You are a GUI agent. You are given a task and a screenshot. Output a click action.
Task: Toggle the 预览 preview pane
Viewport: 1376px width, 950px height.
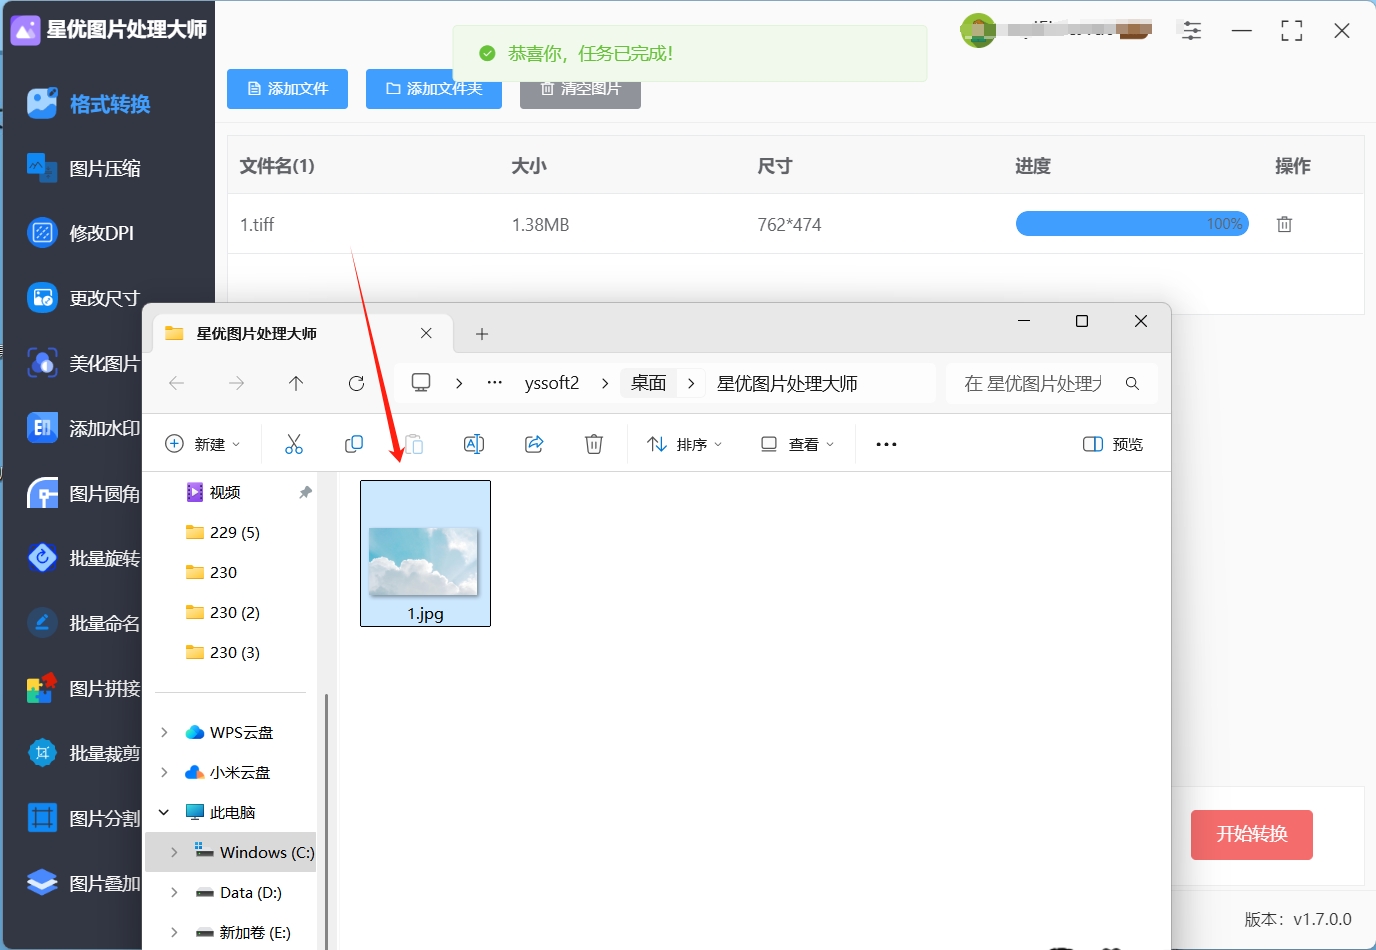click(x=1113, y=444)
